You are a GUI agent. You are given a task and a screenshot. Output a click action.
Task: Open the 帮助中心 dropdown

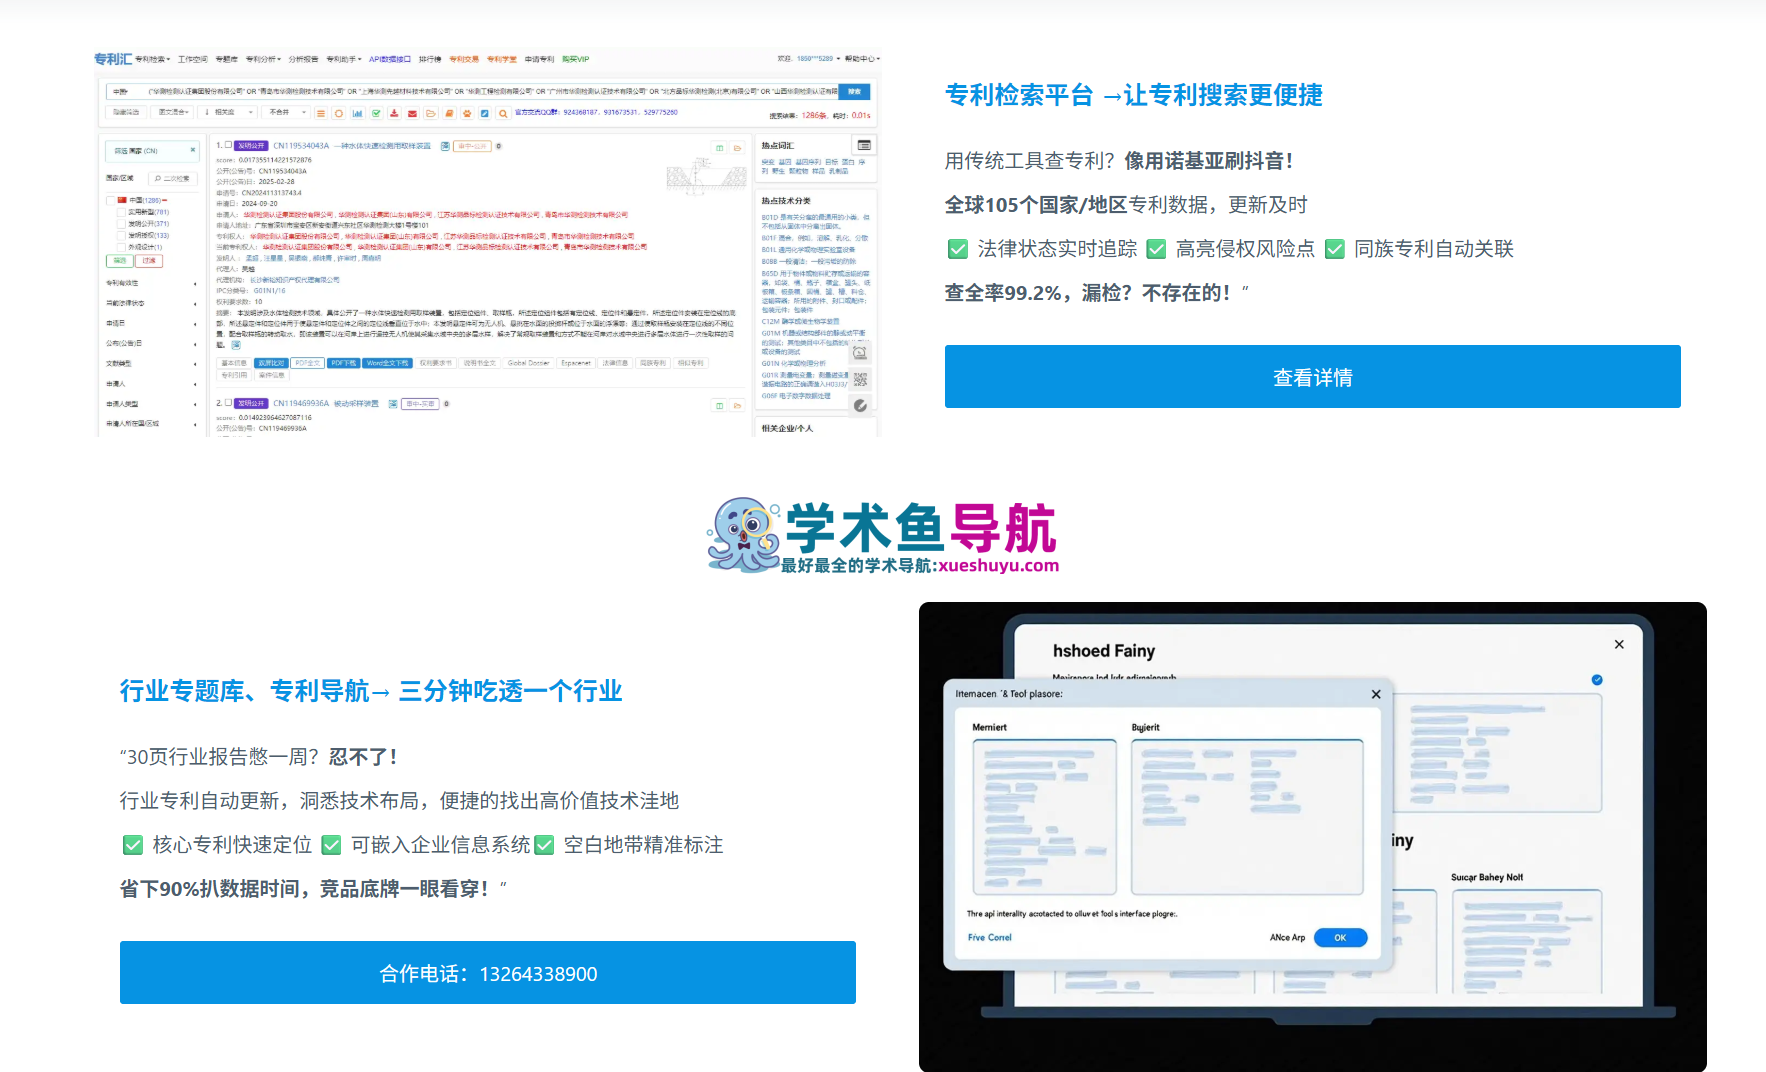tap(862, 59)
